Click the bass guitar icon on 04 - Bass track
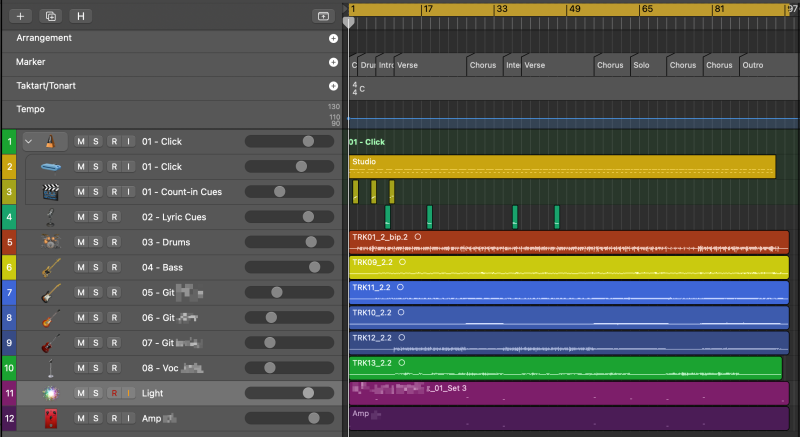Viewport: 800px width, 437px height. tap(51, 267)
